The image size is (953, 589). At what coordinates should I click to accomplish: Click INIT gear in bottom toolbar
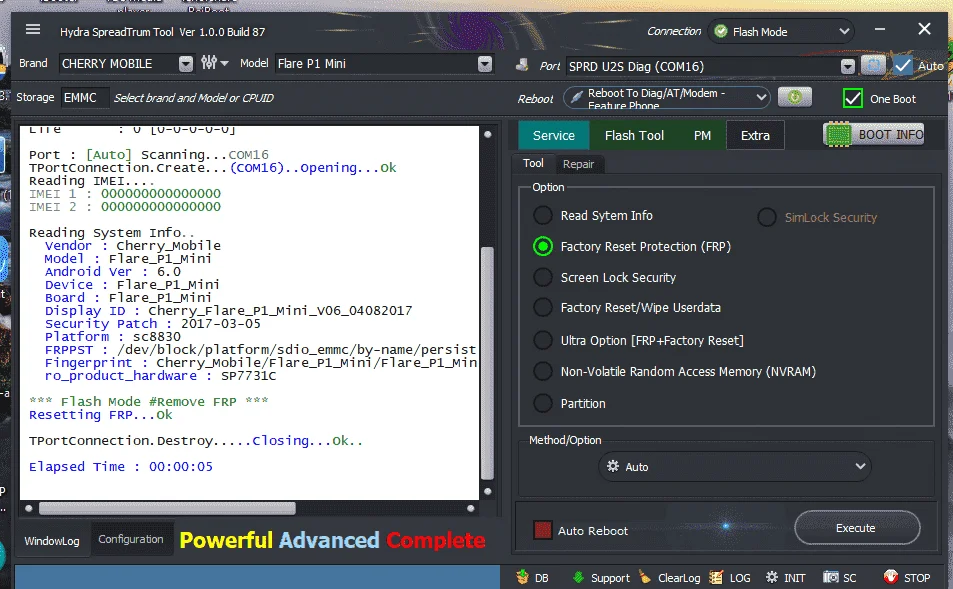click(772, 577)
